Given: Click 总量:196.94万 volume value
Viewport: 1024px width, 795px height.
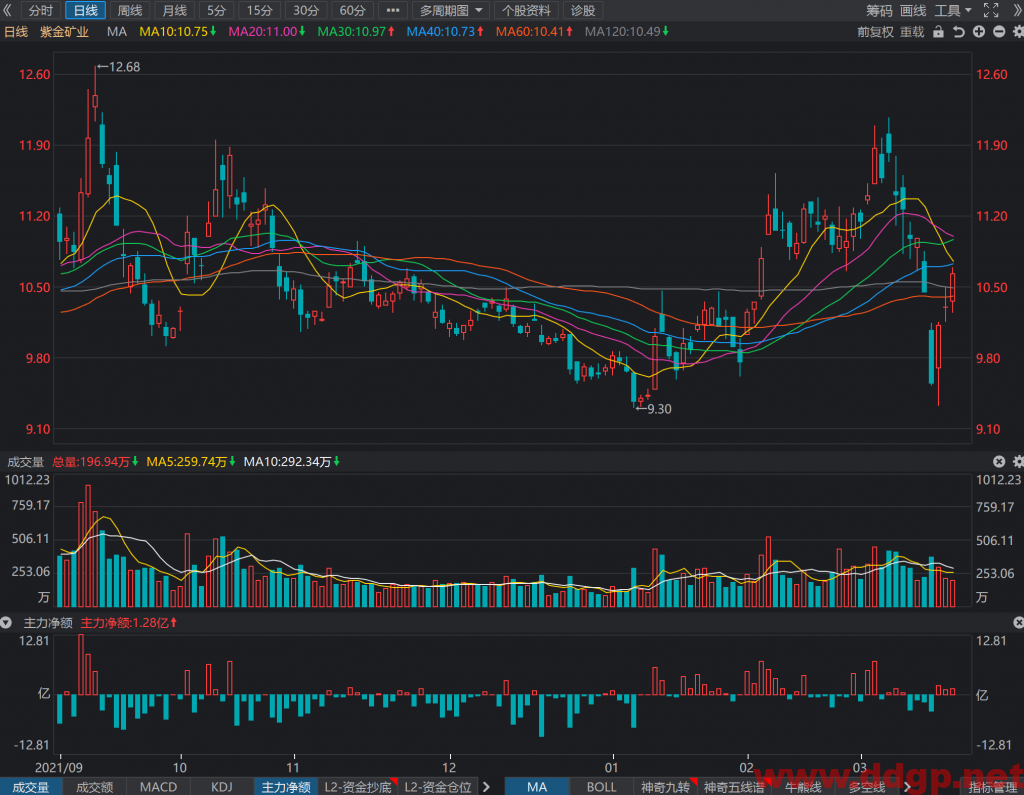Looking at the screenshot, I should coord(95,462).
